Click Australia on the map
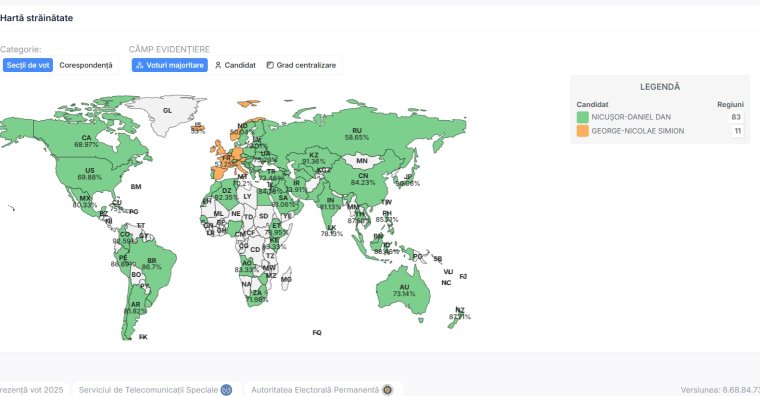Viewport: 760px width, 396px height. tap(404, 291)
